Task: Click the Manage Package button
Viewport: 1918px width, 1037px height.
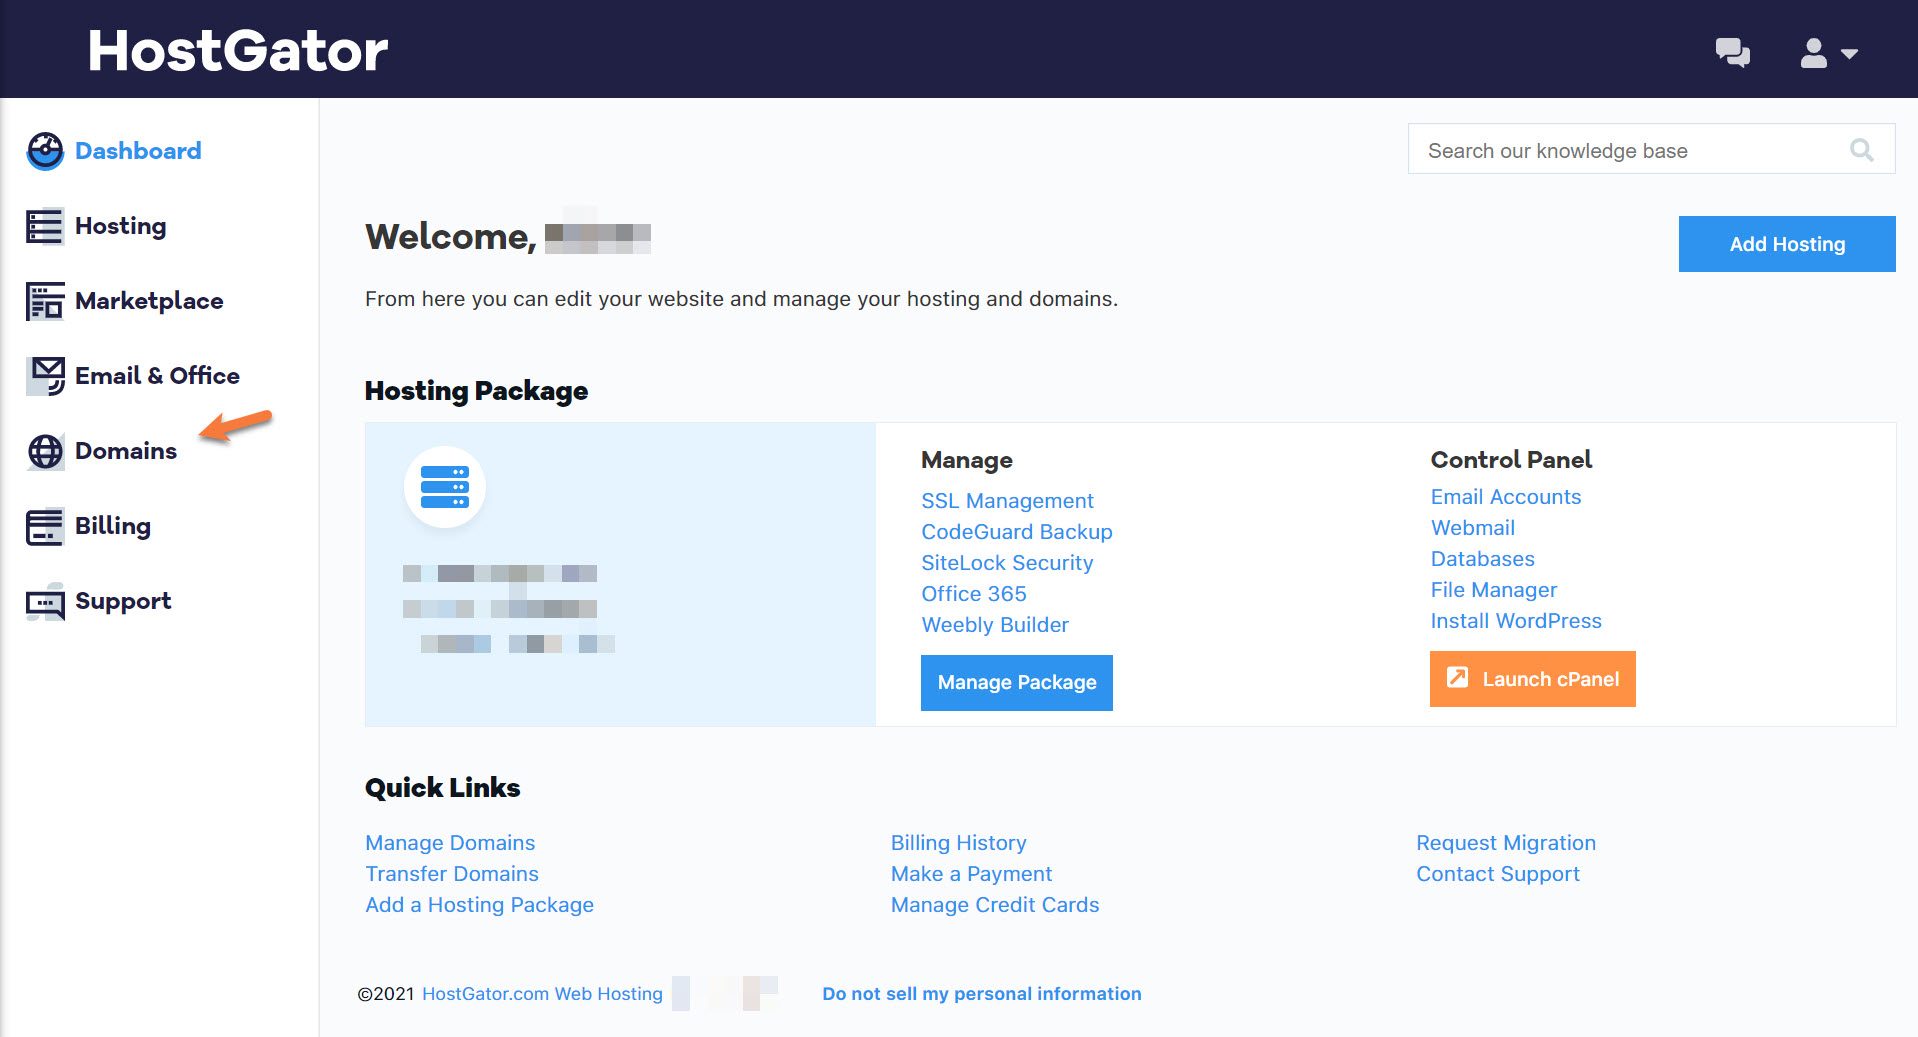Action: pos(1016,683)
